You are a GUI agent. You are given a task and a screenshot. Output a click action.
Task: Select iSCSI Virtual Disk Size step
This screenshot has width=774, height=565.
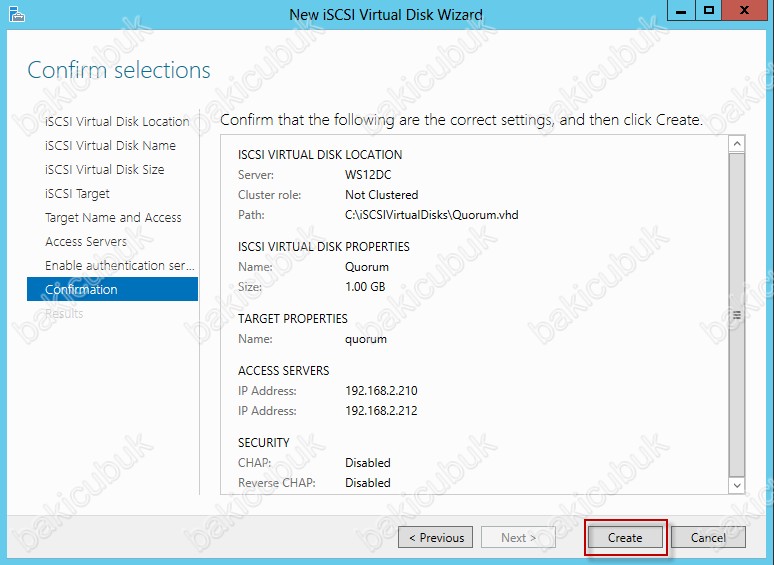tap(104, 169)
